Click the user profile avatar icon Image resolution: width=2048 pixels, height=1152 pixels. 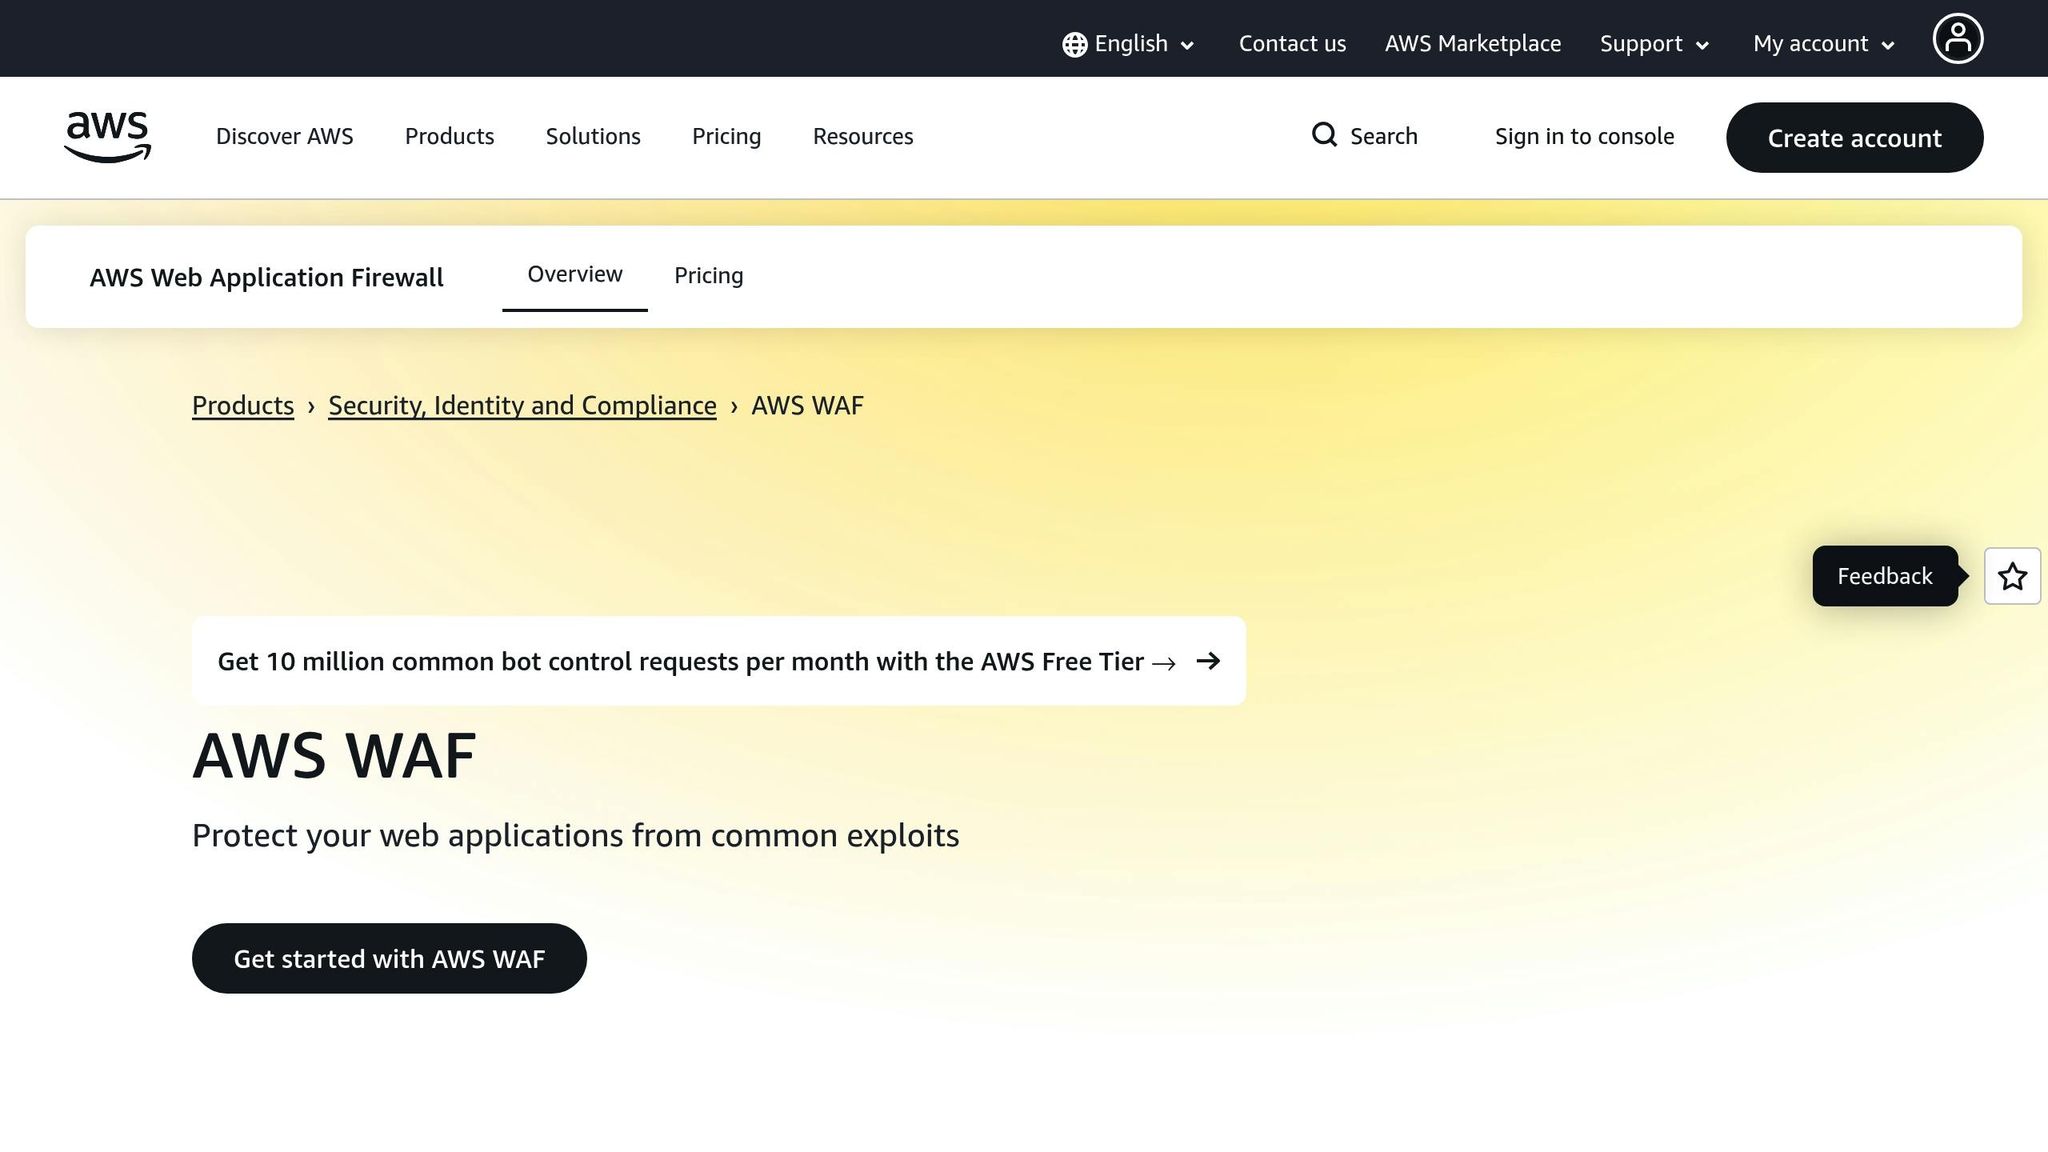point(1957,39)
